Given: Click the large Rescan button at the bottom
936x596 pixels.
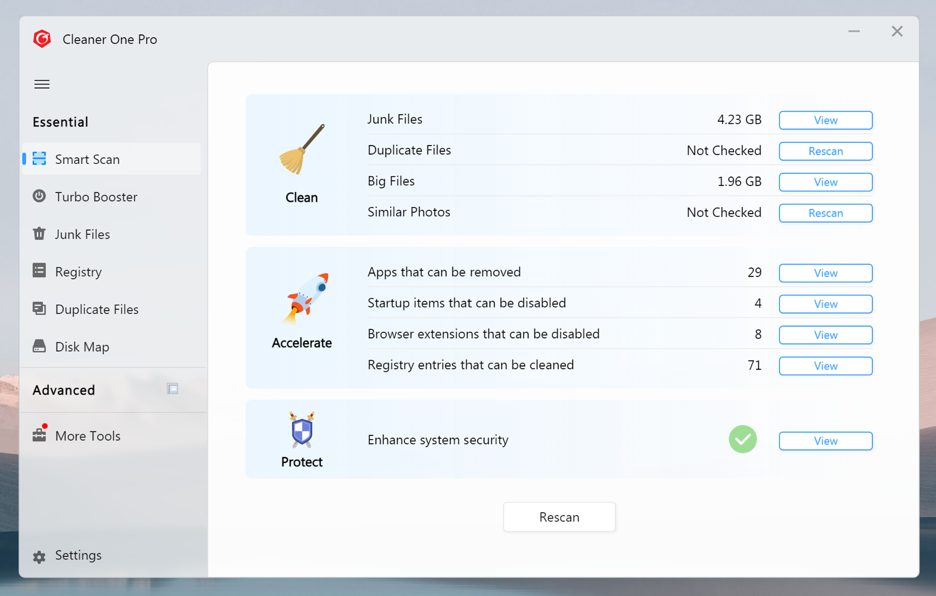Looking at the screenshot, I should 559,517.
